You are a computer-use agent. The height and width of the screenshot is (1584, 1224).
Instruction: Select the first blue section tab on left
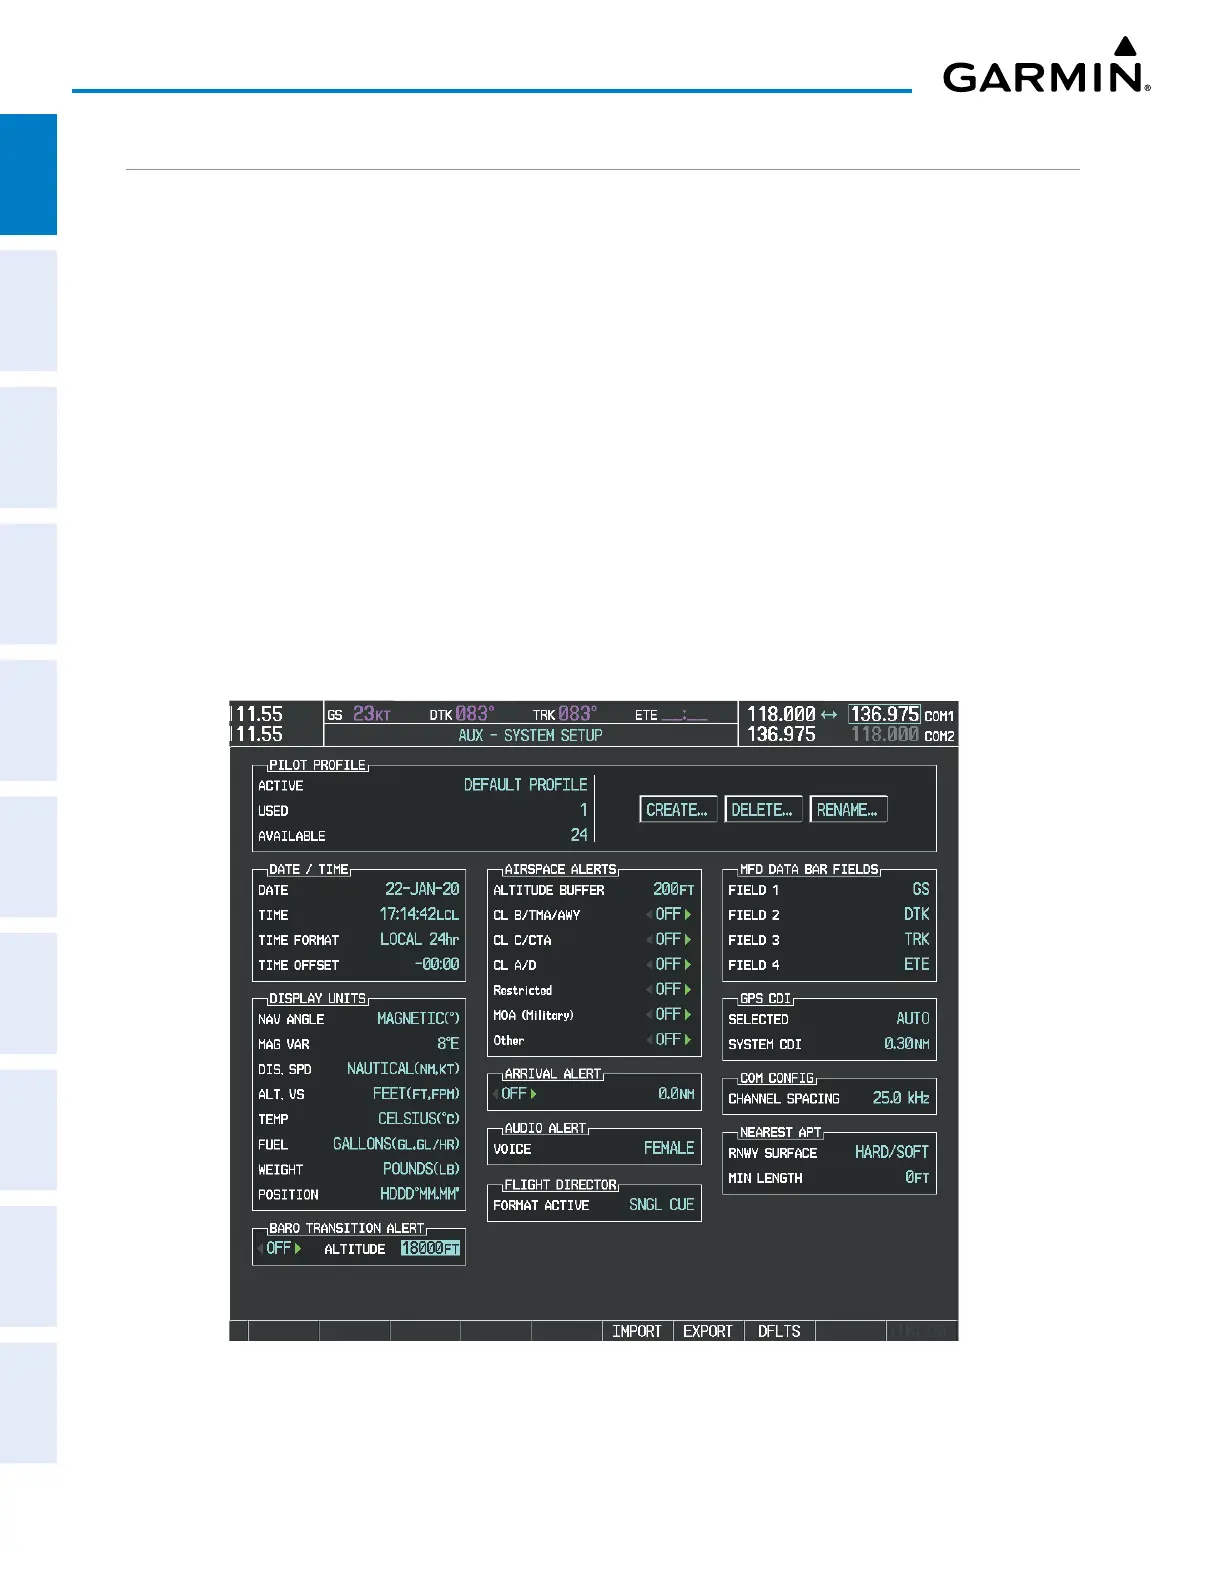click(28, 174)
